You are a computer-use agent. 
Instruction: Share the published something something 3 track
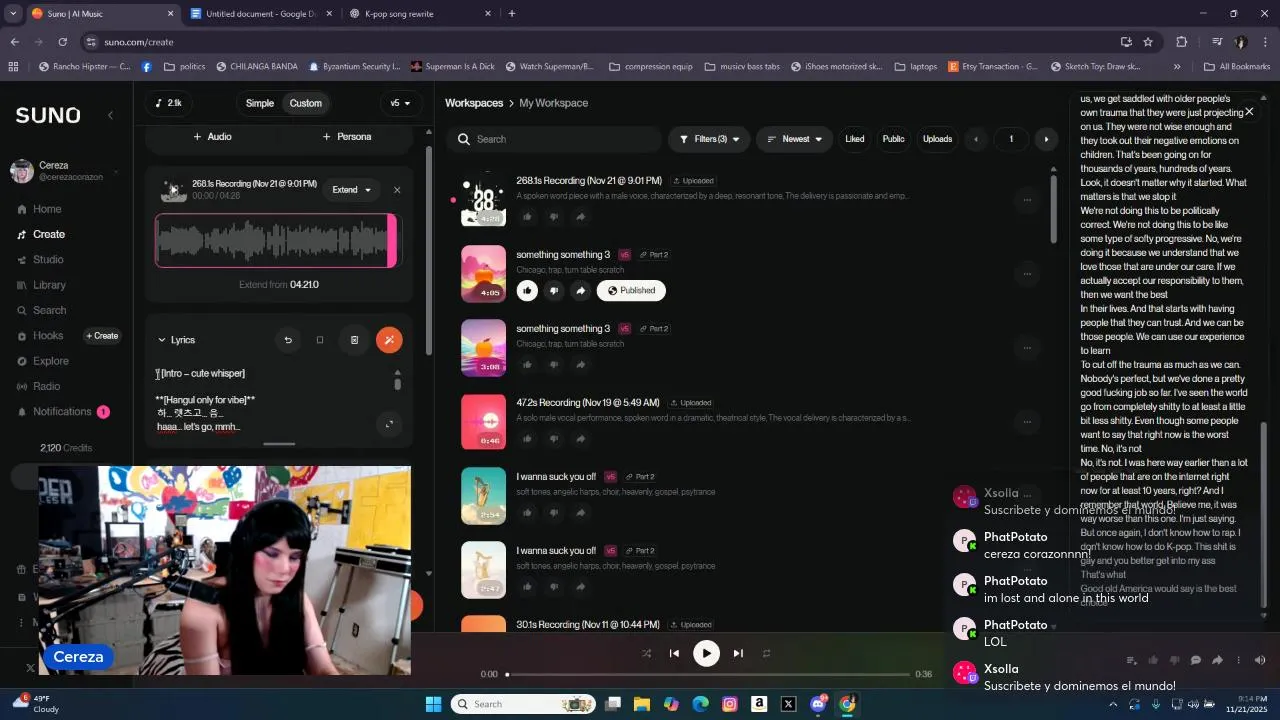[580, 290]
